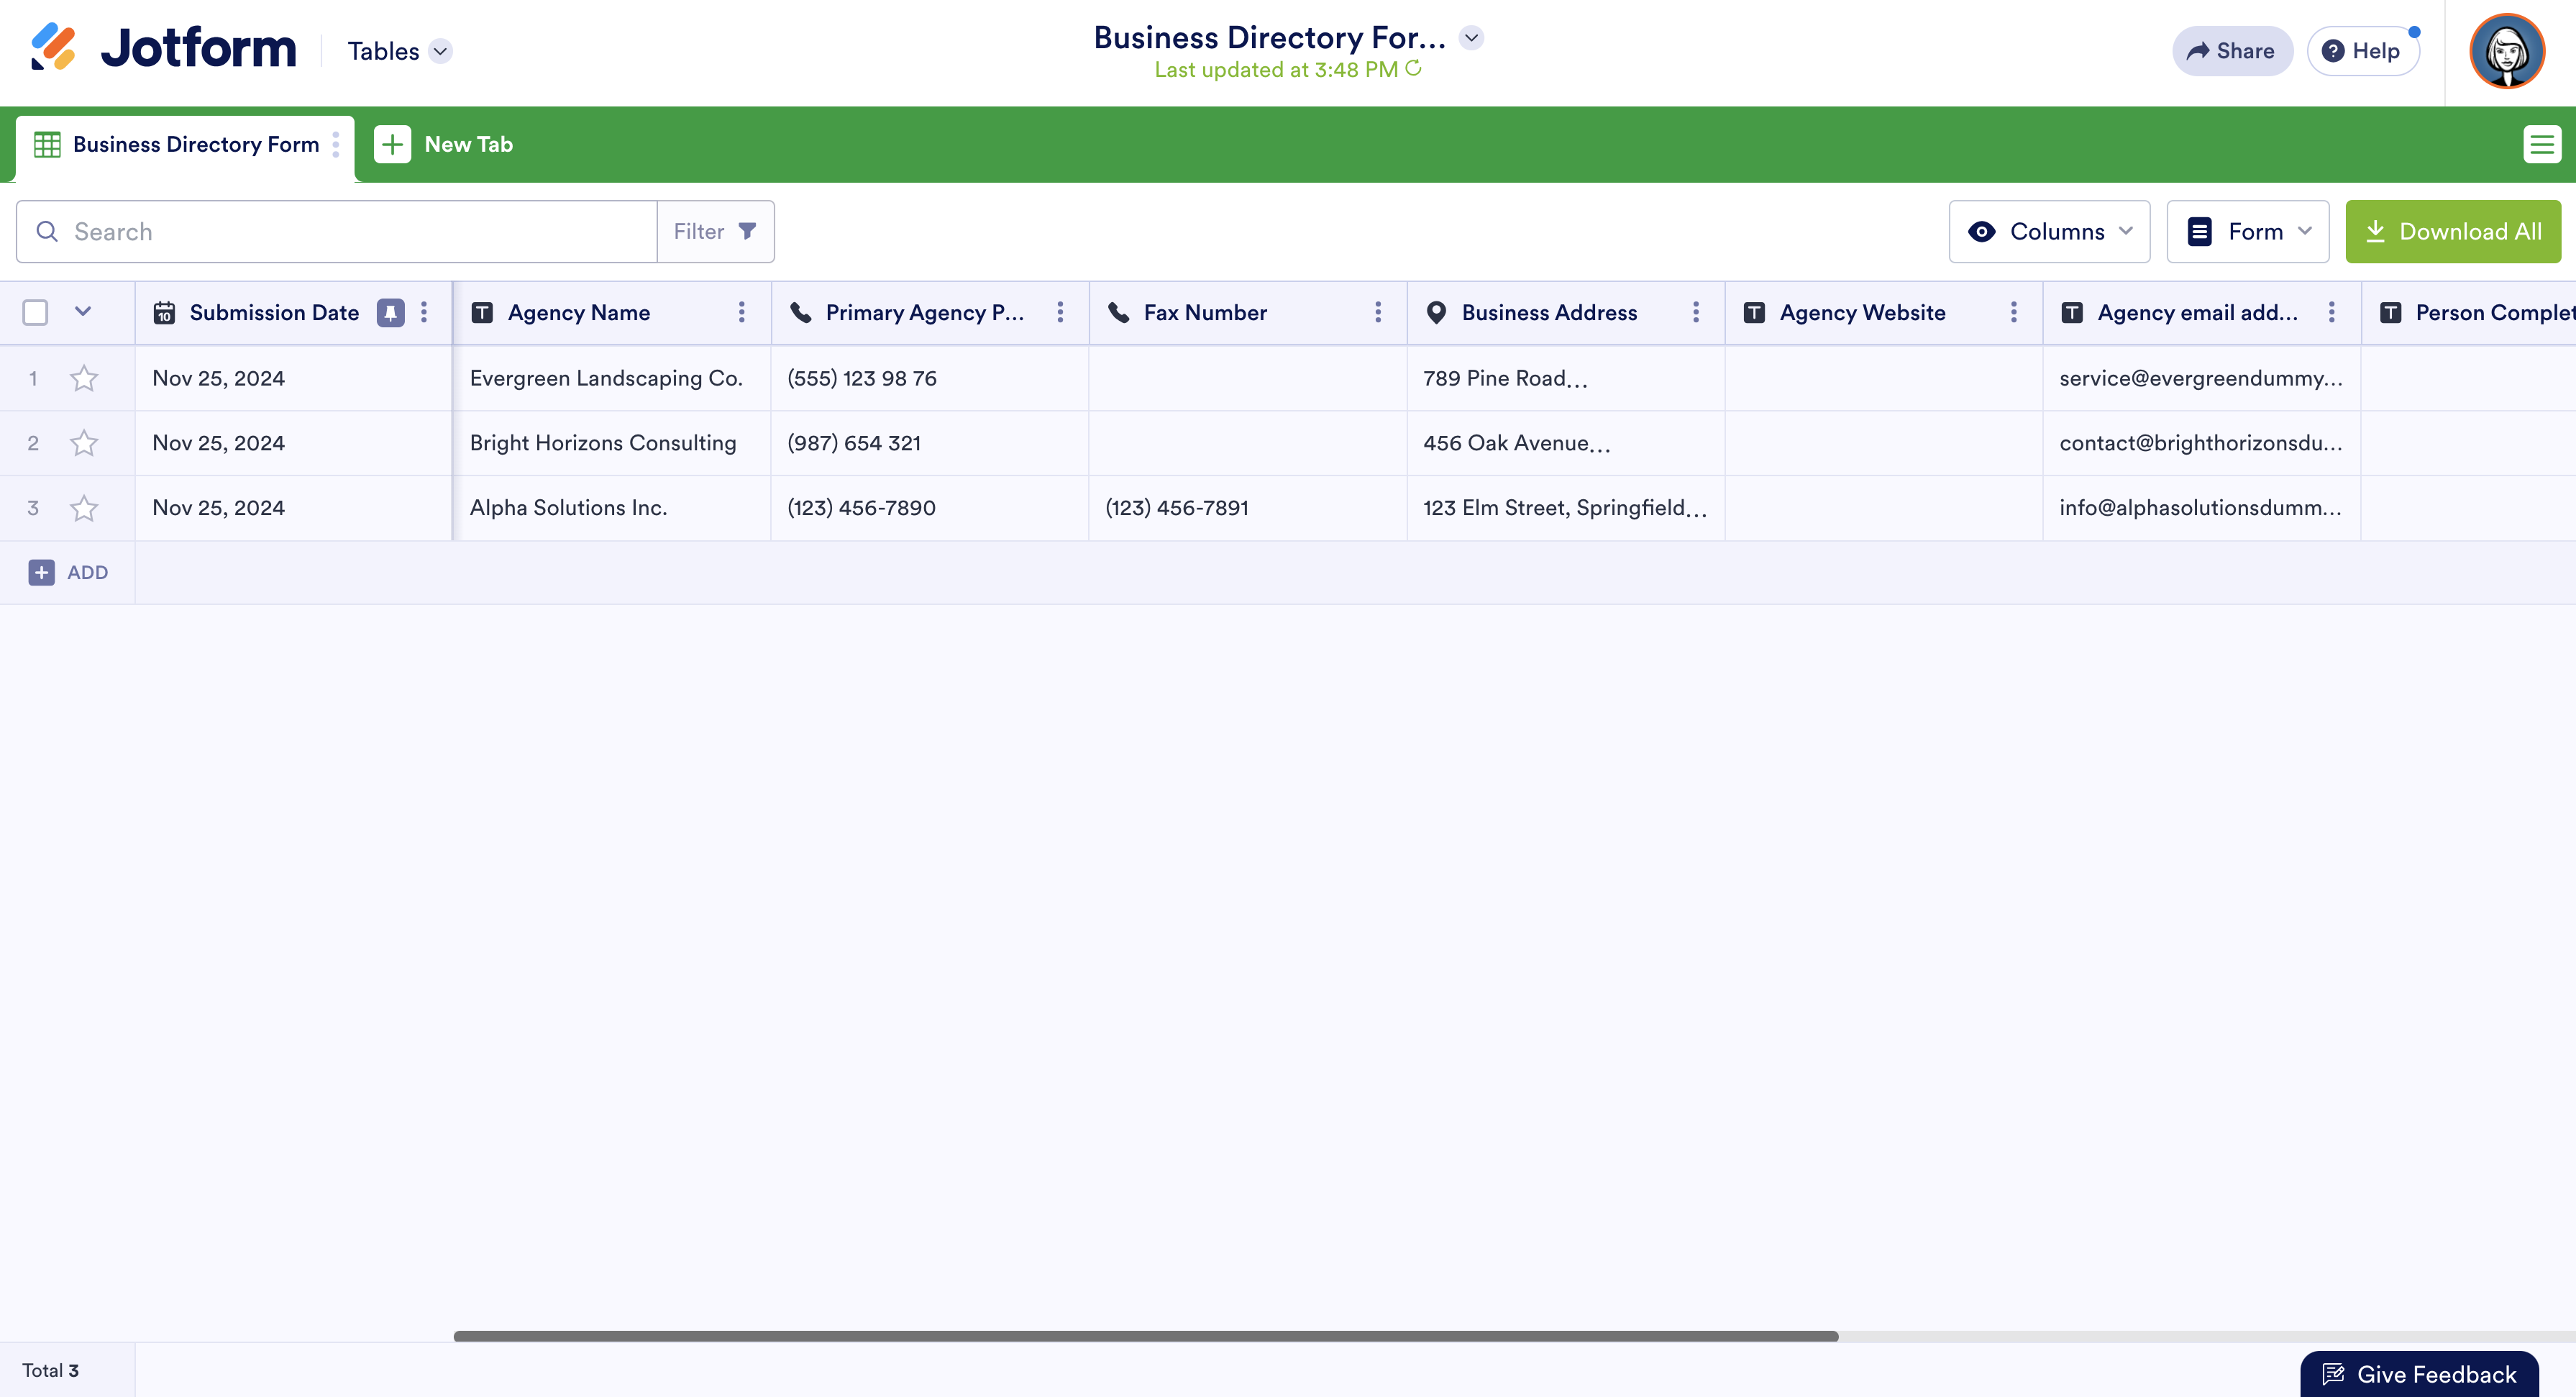
Task: Open Agency Name column three-dot menu
Action: pyautogui.click(x=742, y=313)
